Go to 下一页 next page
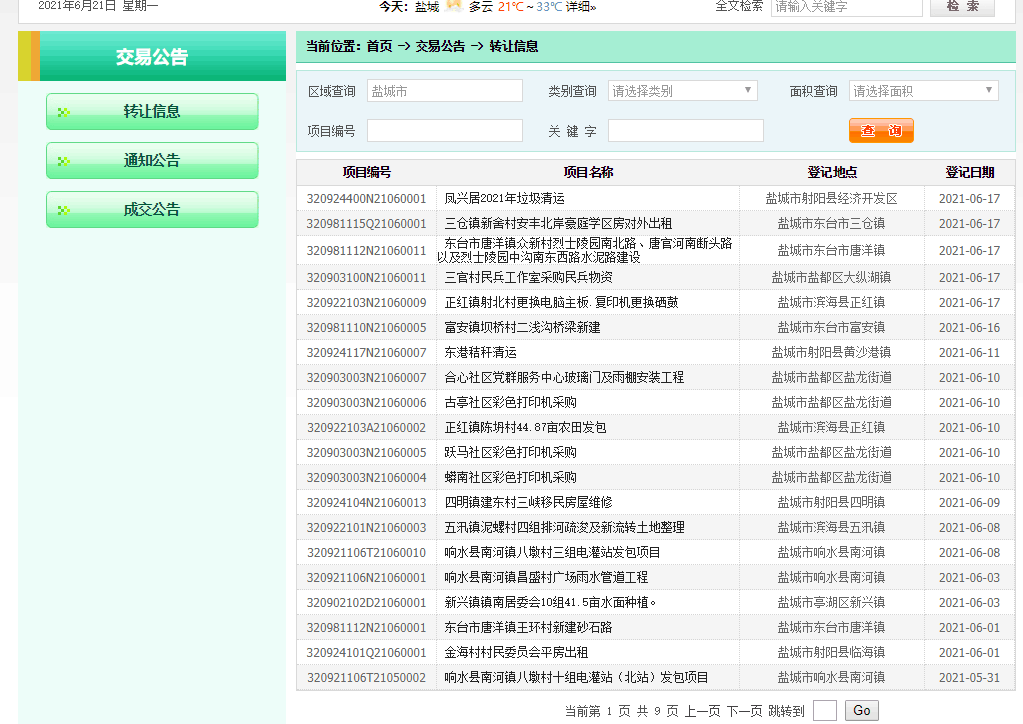 744,711
